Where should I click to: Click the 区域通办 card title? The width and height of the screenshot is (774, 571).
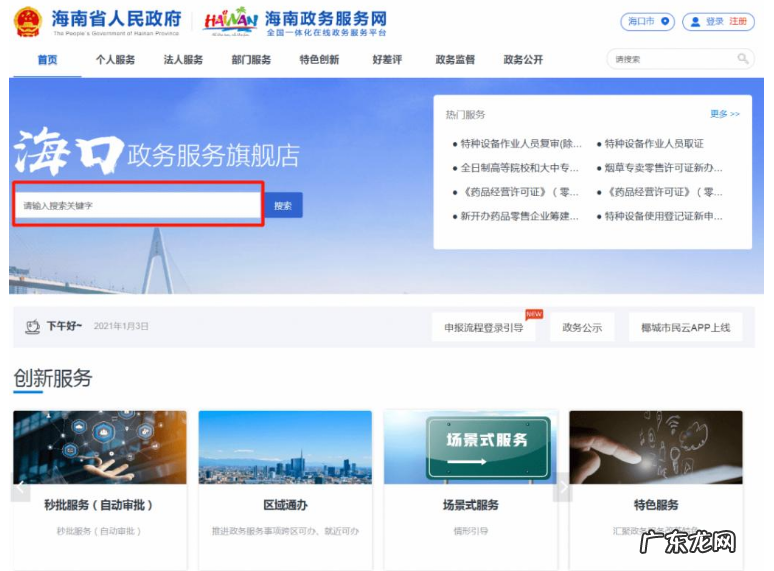[x=285, y=505]
